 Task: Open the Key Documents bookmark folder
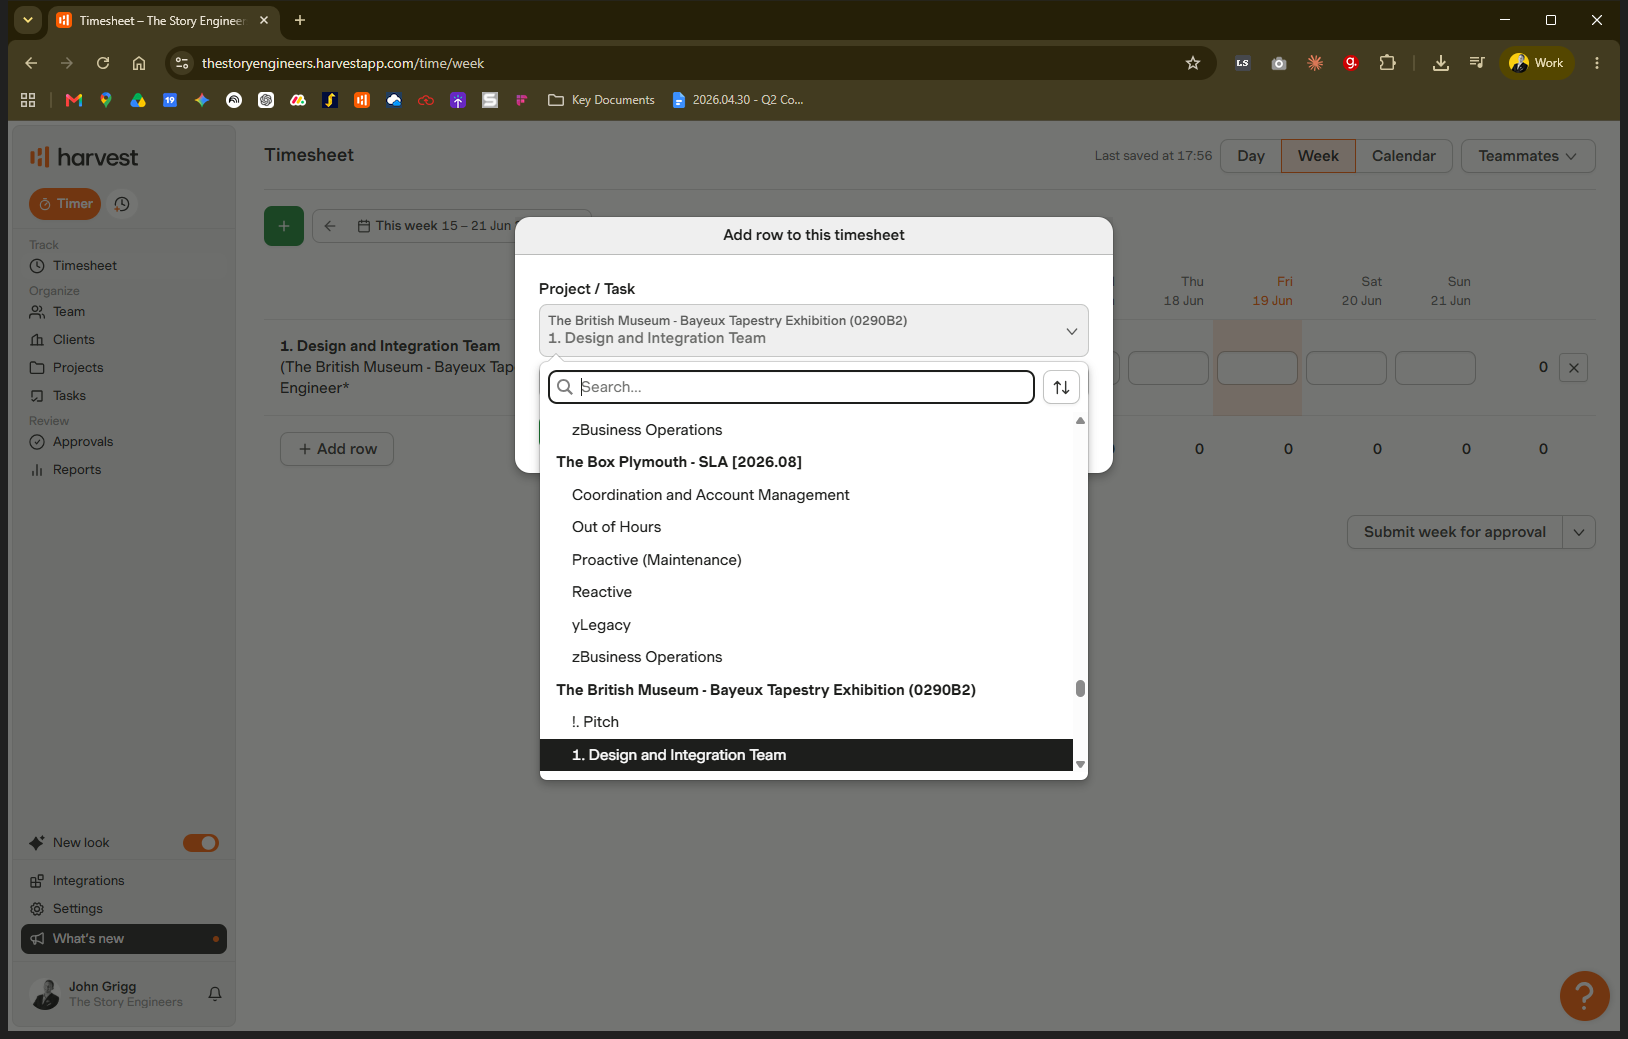coord(602,100)
